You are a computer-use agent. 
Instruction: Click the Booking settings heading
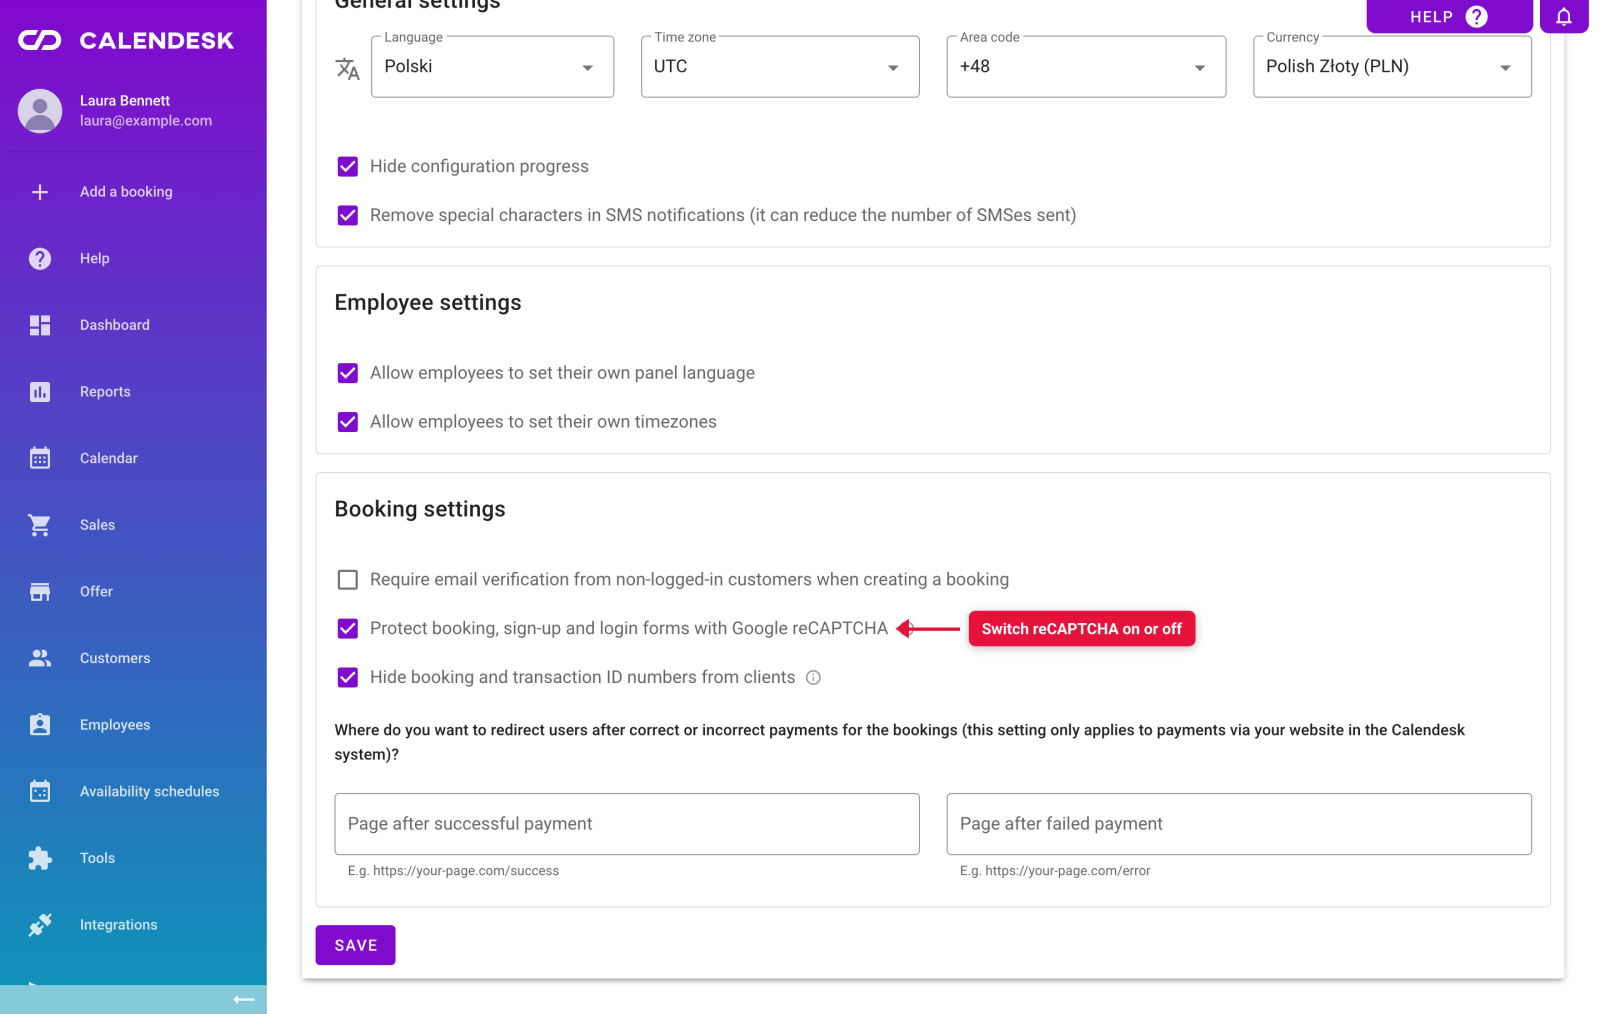420,509
